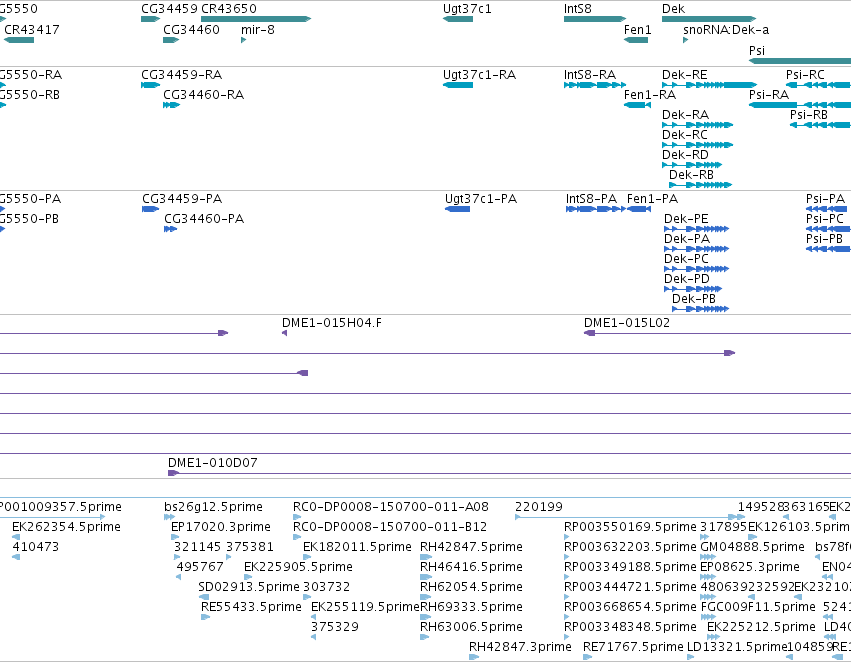
Task: Select the mir-8 gene marker
Action: [x=243, y=40]
